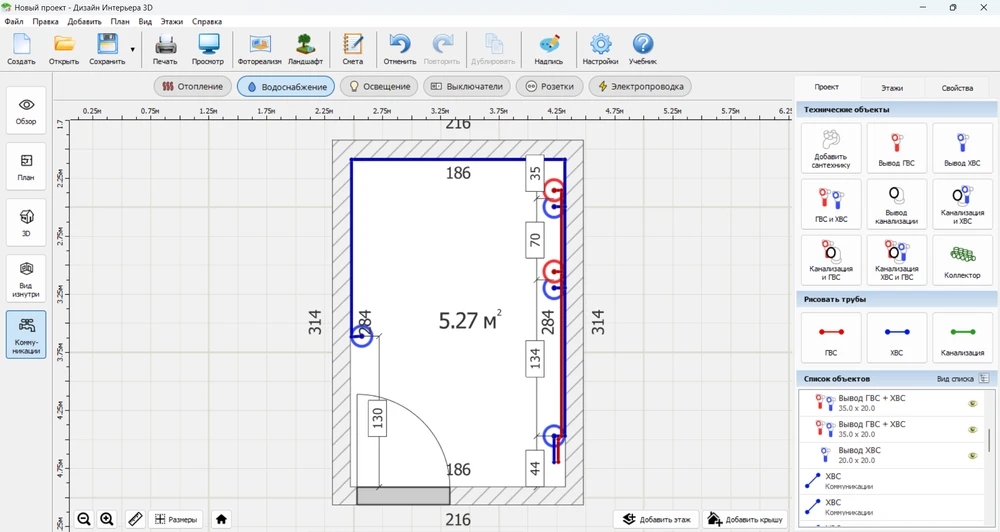Switch to the Отопление heating category

click(193, 87)
